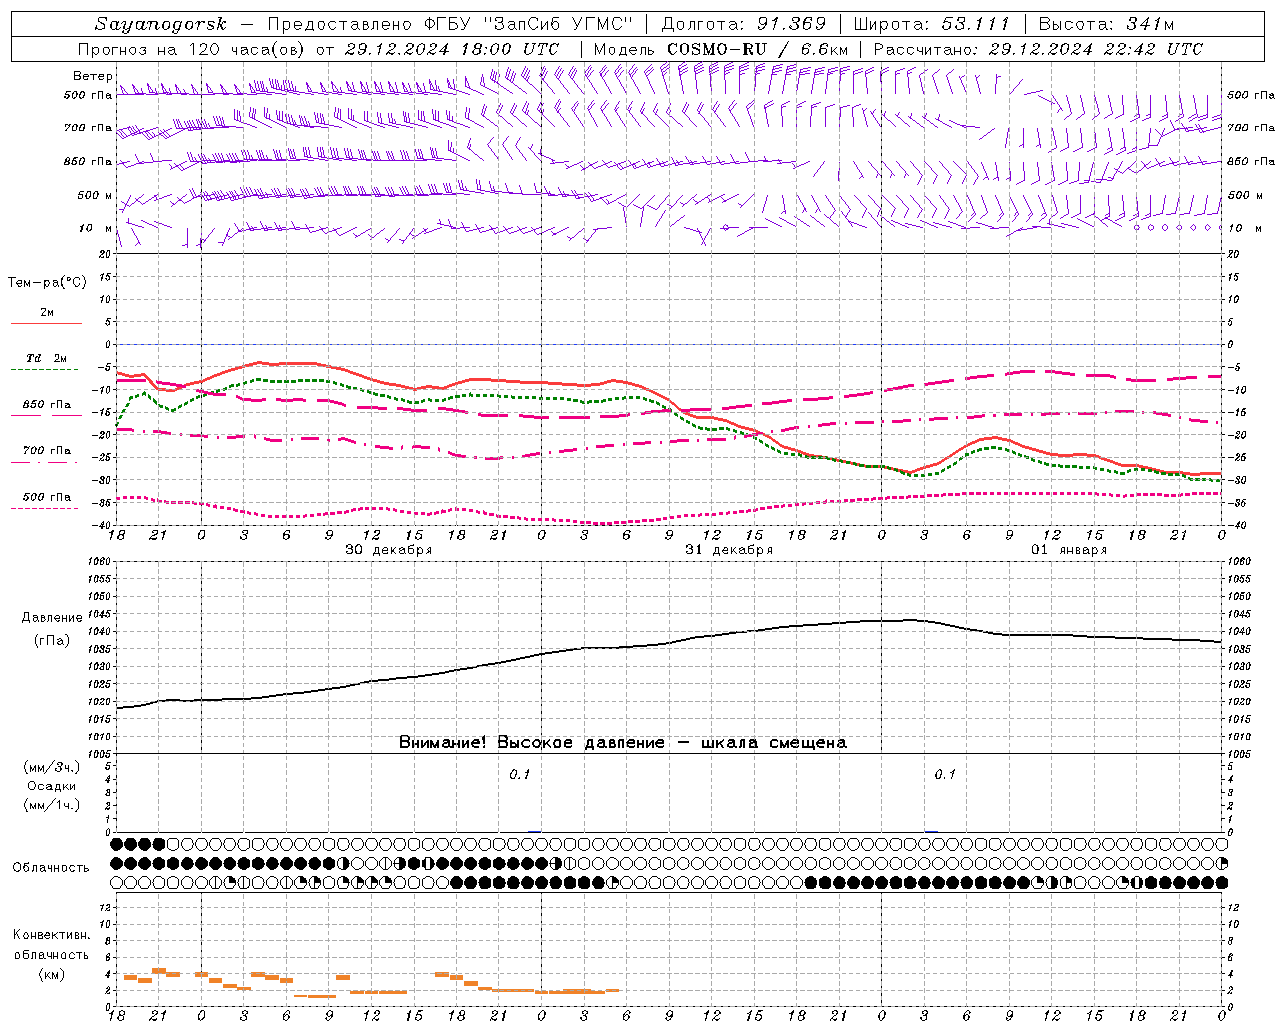1280x1024 pixels.
Task: Click the '2м' temperature legend entry
Action: point(46,313)
